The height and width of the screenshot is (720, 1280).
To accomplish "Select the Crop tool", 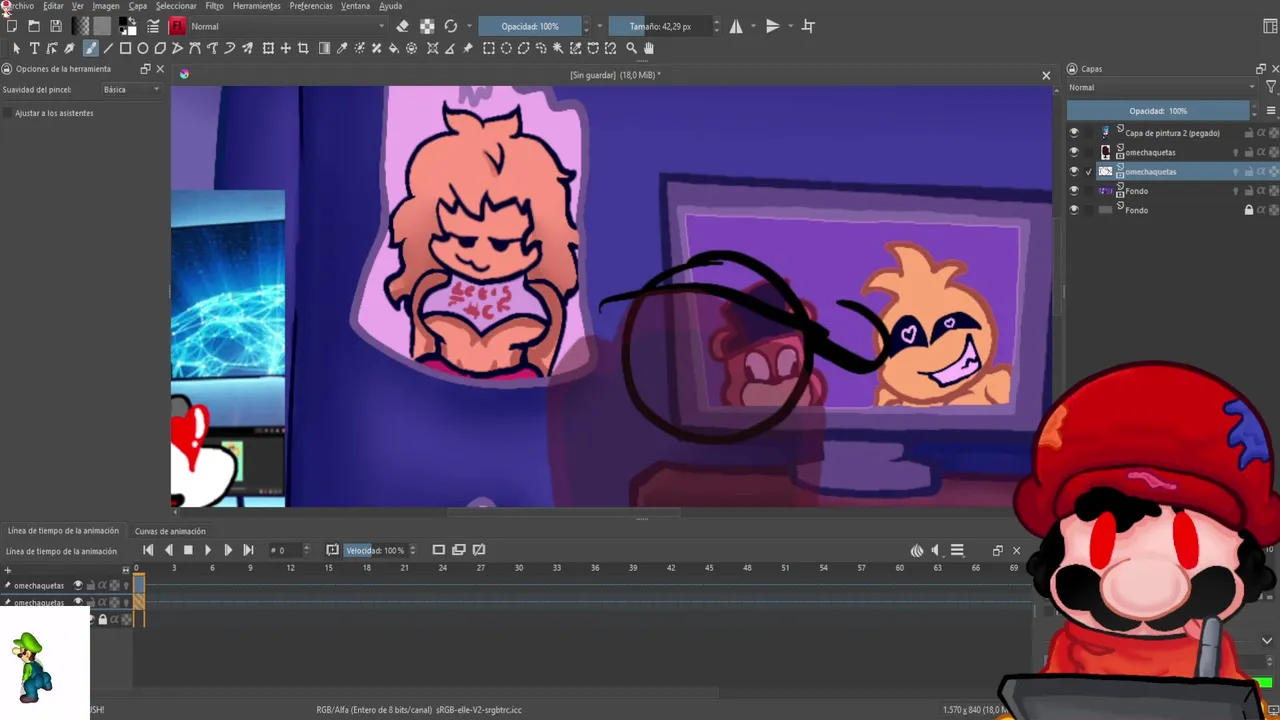I will click(x=304, y=48).
